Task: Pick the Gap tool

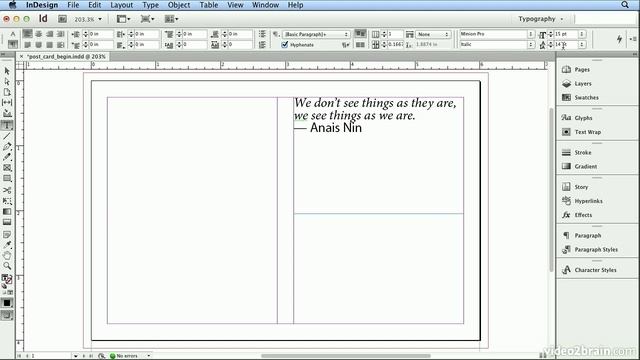Action: click(7, 102)
